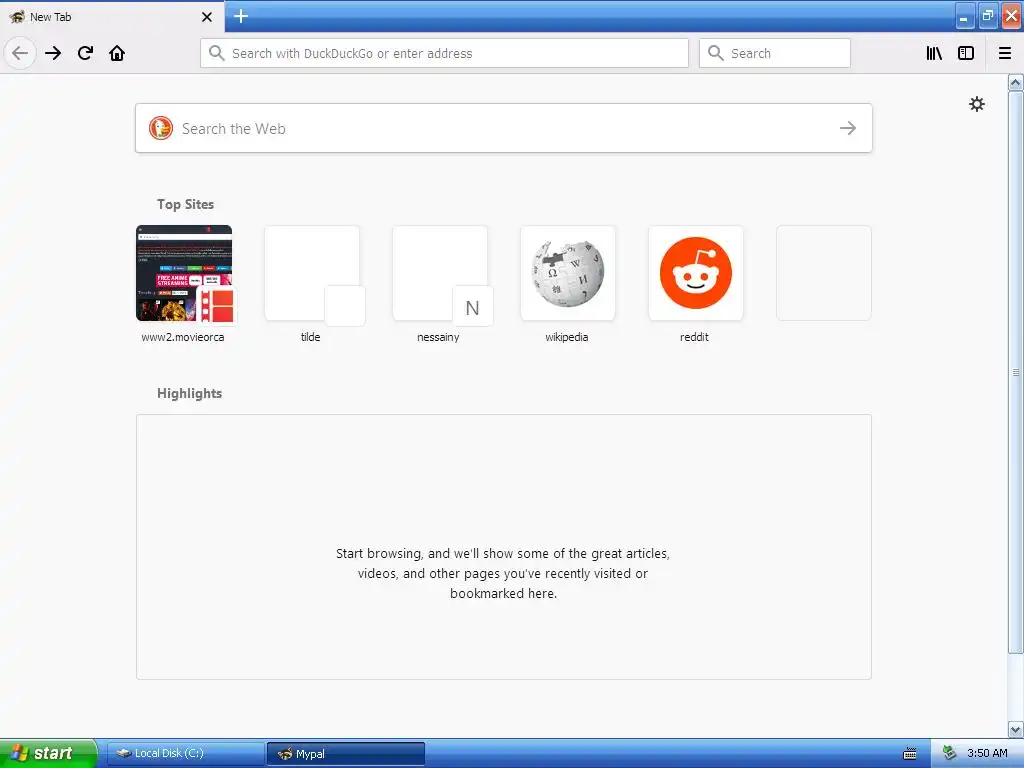Reload the current page
1024x768 pixels.
point(85,53)
